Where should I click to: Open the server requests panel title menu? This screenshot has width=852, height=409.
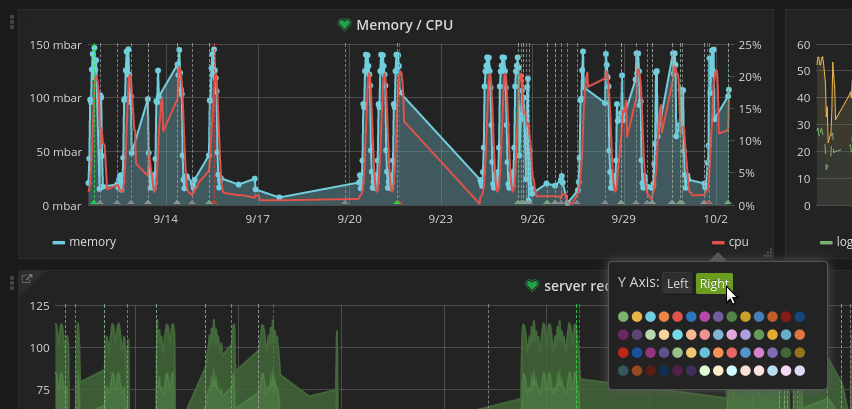(x=576, y=286)
